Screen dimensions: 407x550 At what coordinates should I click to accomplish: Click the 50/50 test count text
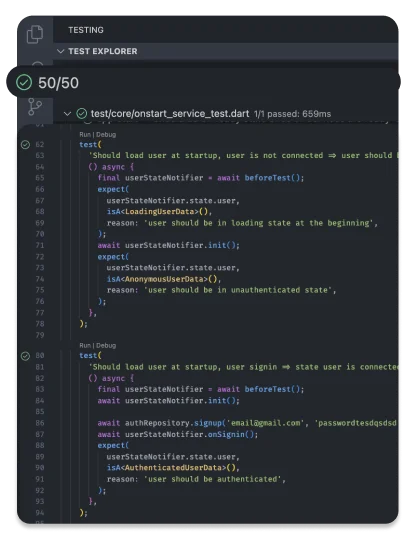click(x=58, y=83)
